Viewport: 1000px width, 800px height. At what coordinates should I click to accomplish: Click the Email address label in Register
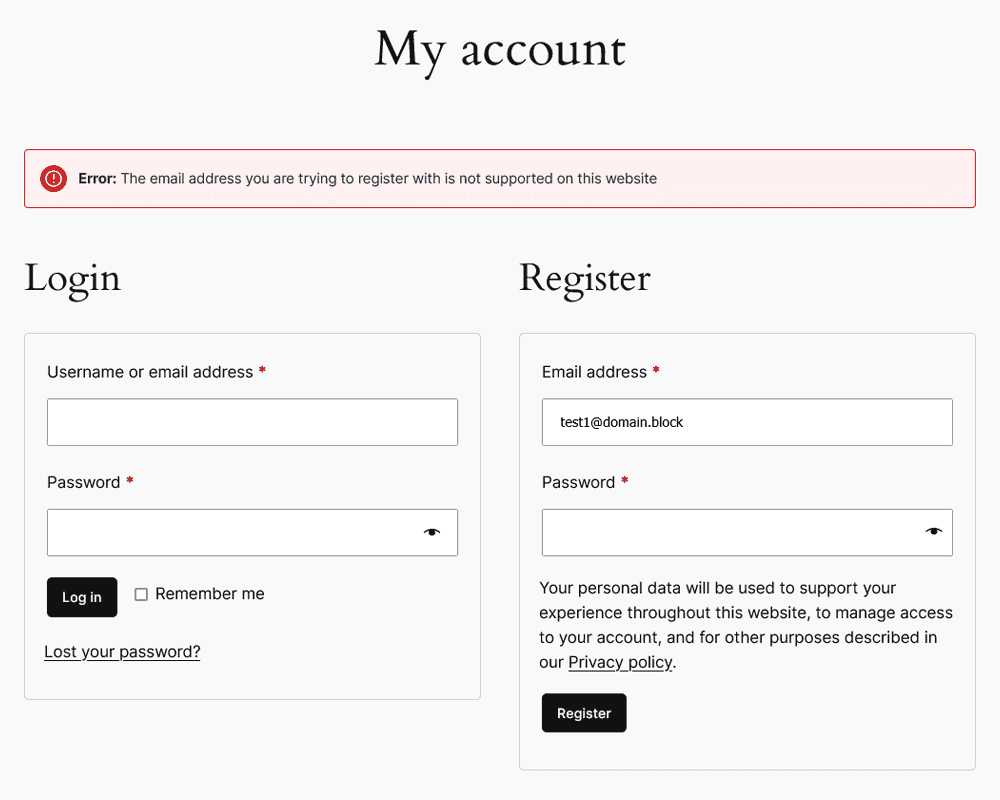coord(594,372)
